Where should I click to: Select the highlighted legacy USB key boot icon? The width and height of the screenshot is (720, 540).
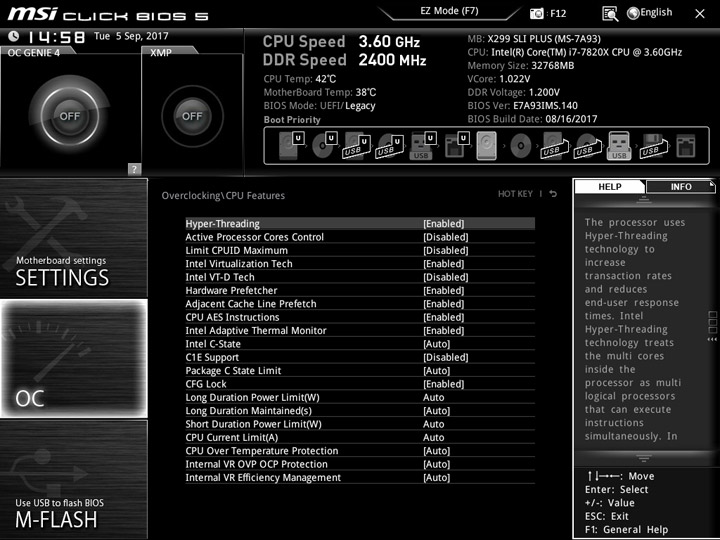coord(619,146)
